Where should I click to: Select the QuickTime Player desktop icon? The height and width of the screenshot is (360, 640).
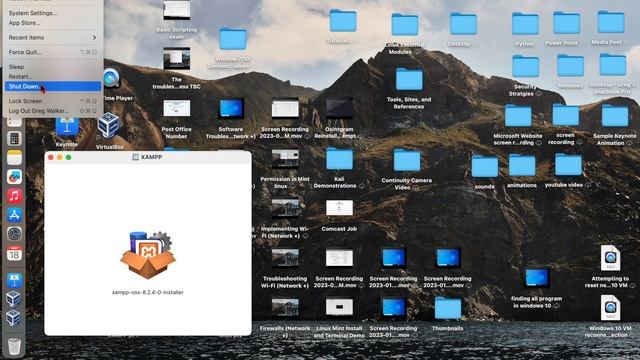tap(111, 78)
